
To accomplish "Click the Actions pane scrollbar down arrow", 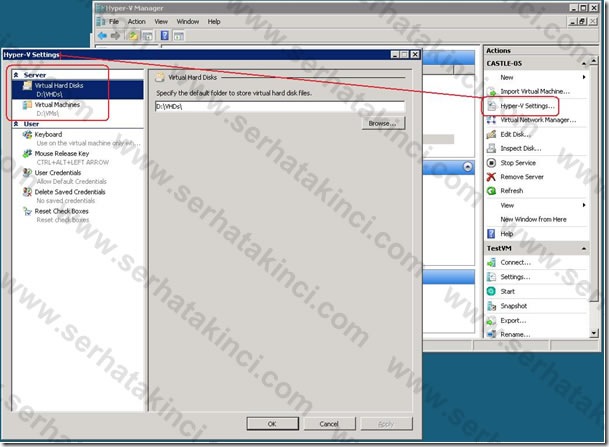I will [594, 333].
